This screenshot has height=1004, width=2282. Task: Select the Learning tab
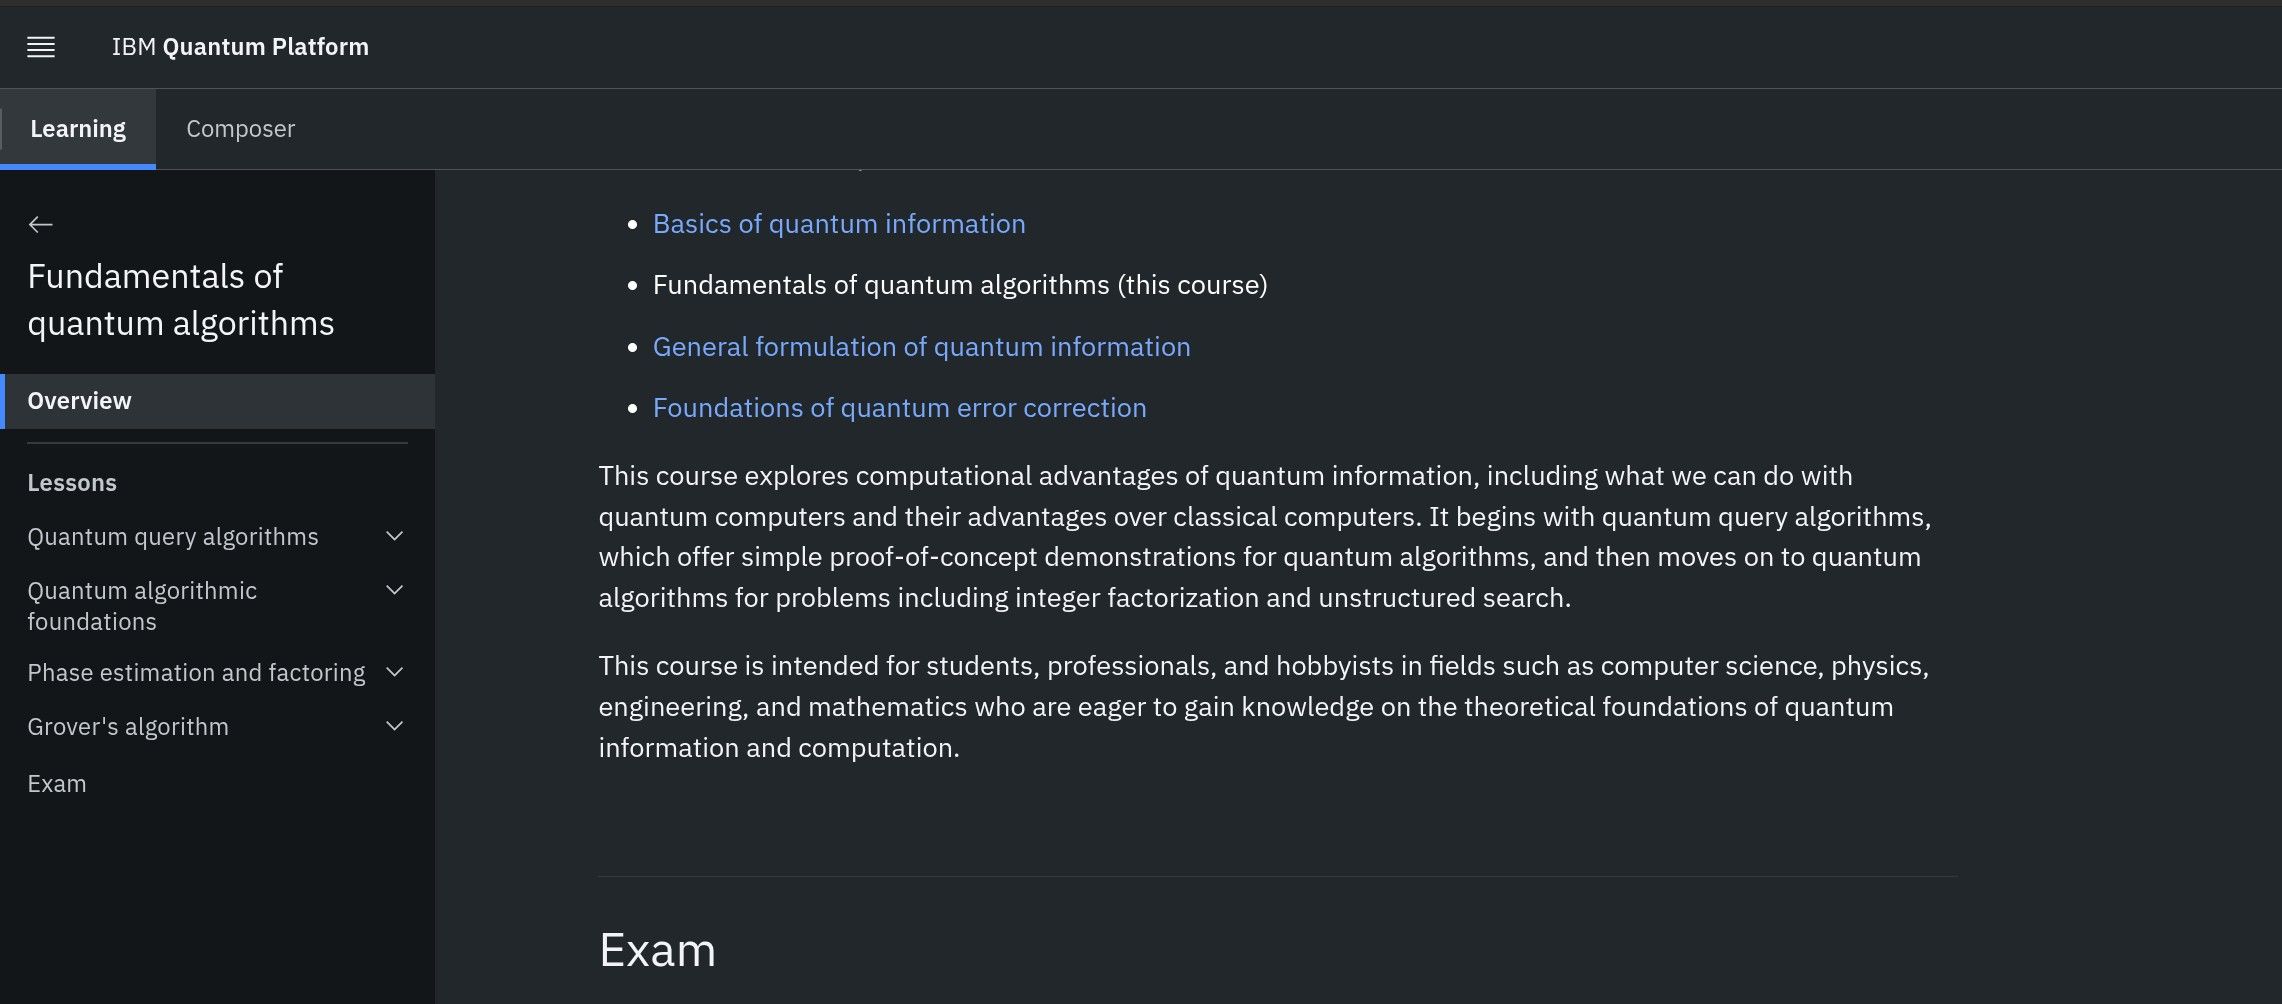(x=78, y=129)
